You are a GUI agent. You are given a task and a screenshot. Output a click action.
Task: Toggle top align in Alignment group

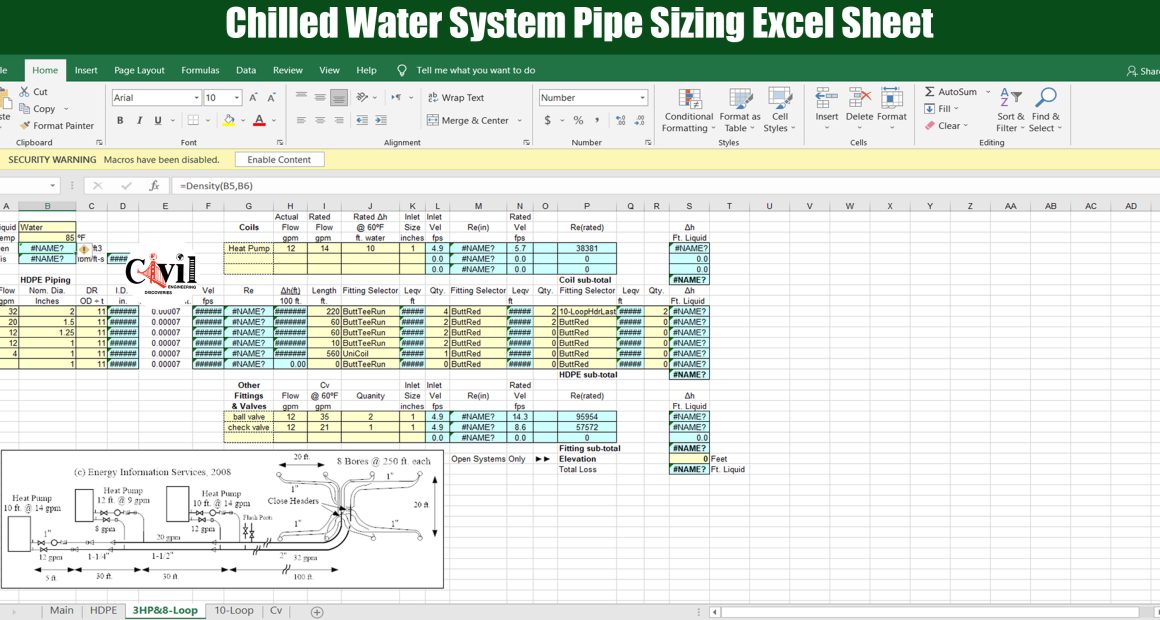tap(301, 97)
